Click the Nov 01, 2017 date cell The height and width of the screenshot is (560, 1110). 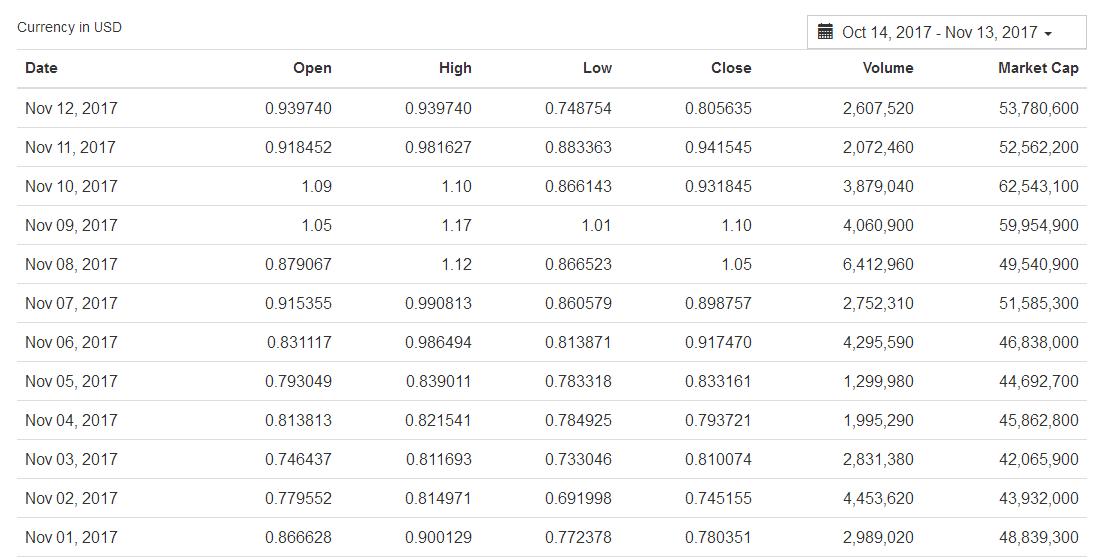click(71, 537)
